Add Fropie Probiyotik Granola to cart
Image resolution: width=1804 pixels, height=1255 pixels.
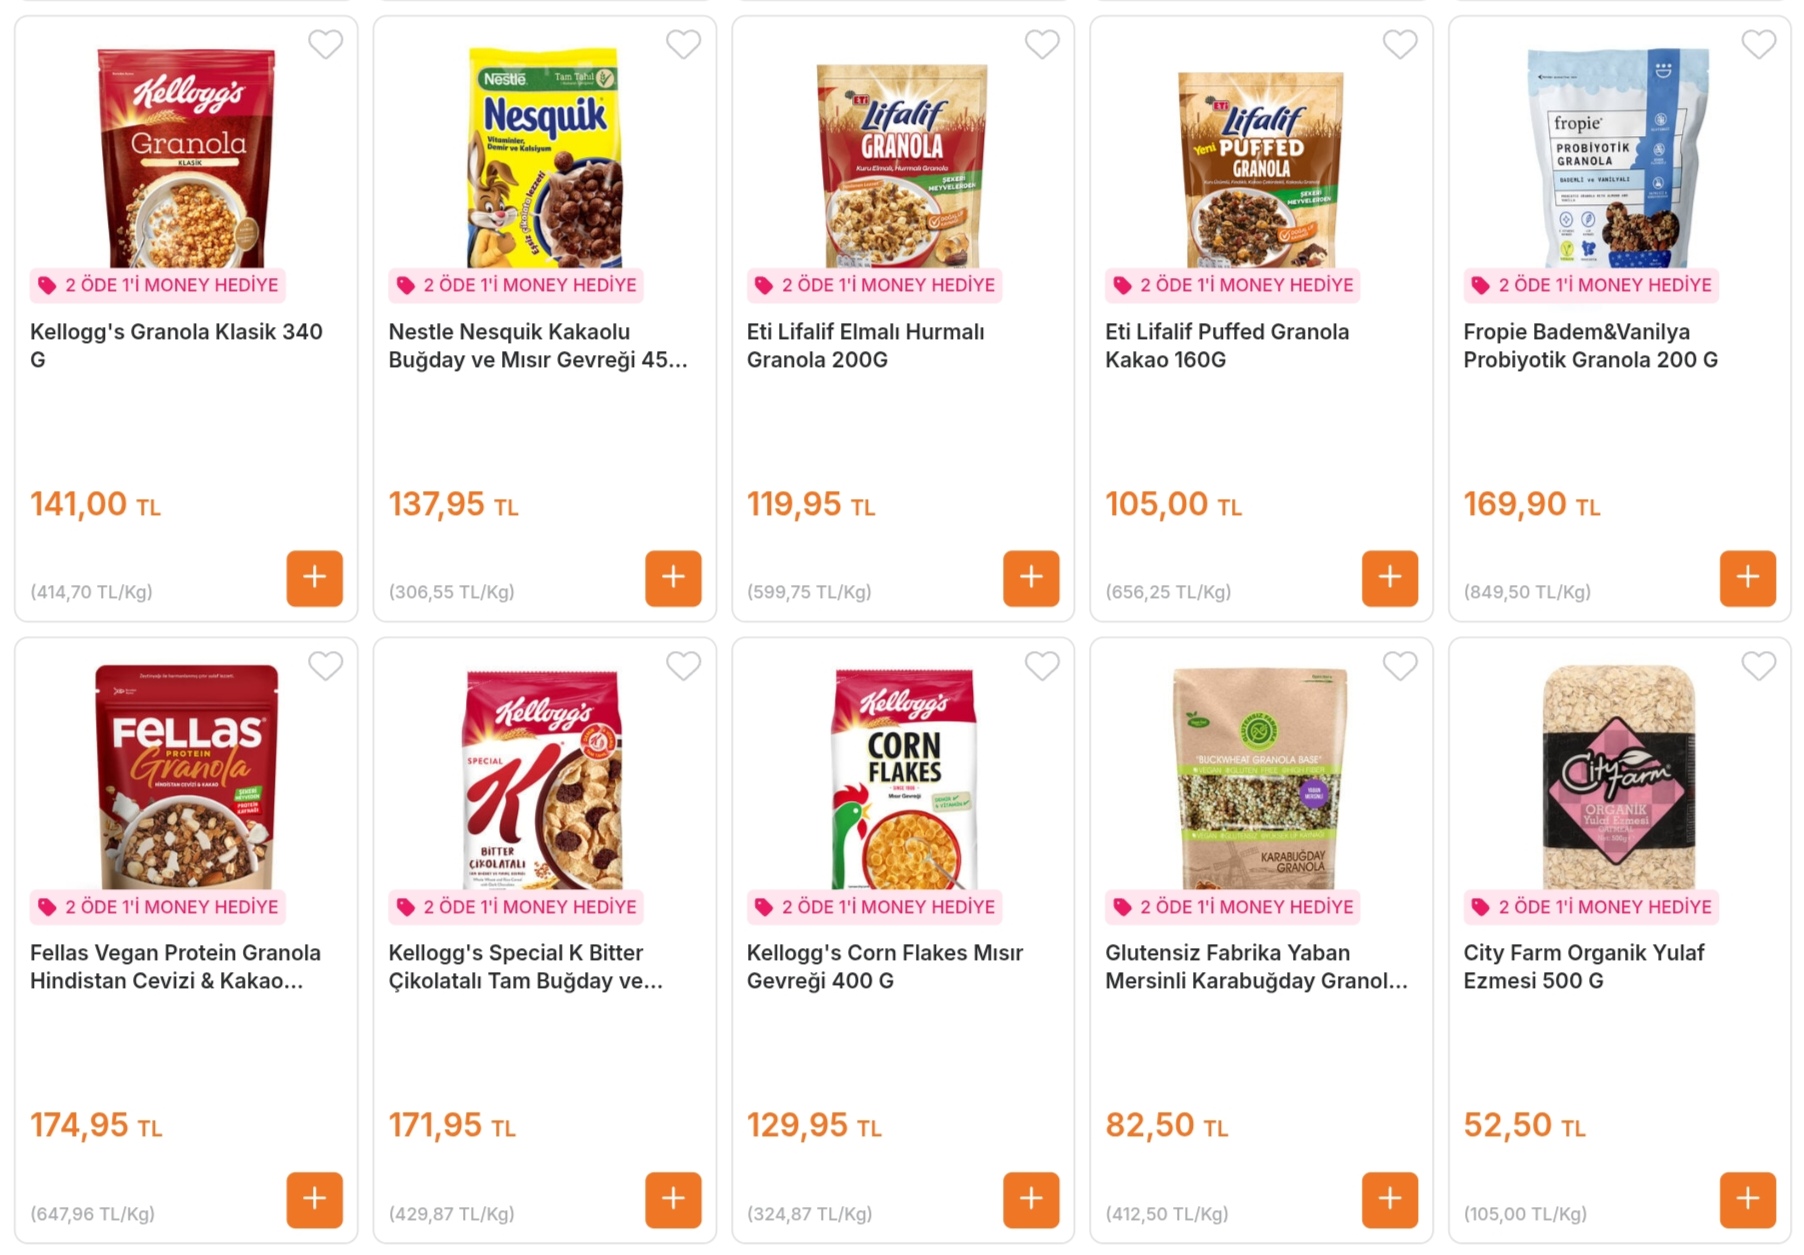pos(1747,578)
